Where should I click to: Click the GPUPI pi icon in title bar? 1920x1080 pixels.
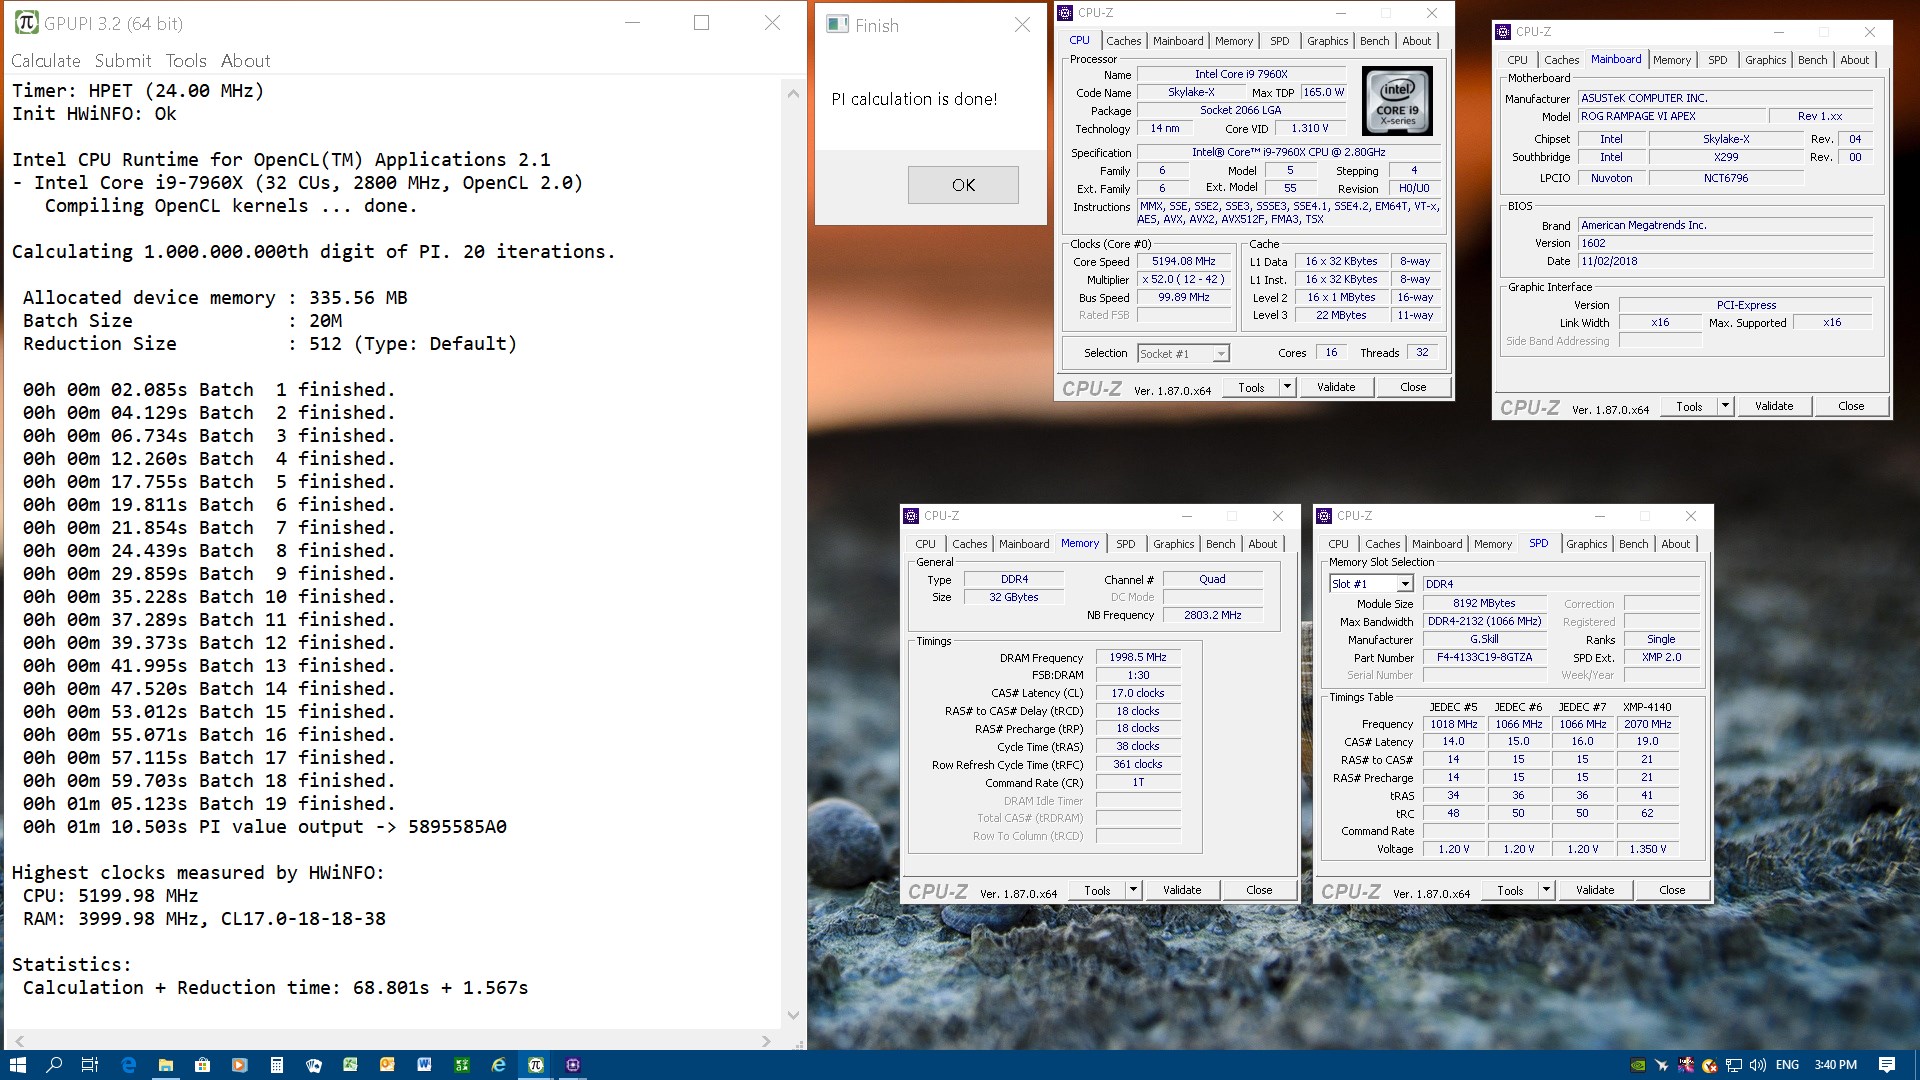coord(26,23)
